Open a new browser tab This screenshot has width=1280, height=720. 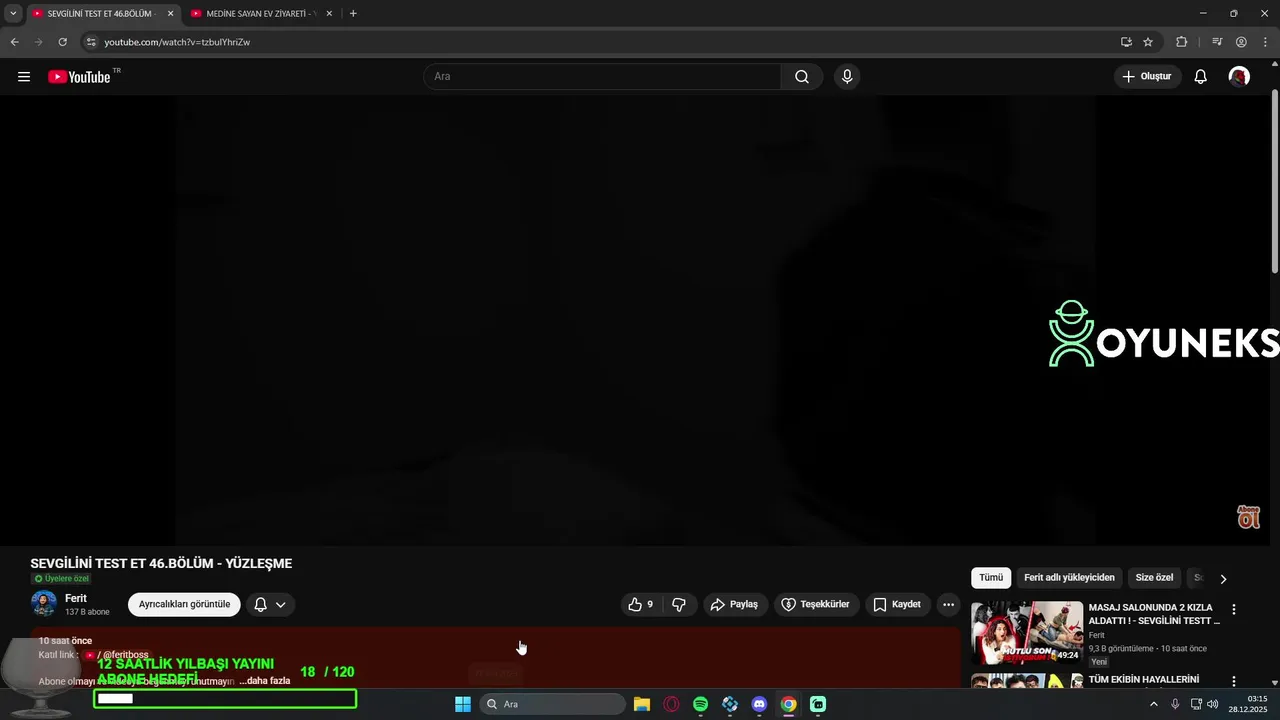(x=353, y=14)
